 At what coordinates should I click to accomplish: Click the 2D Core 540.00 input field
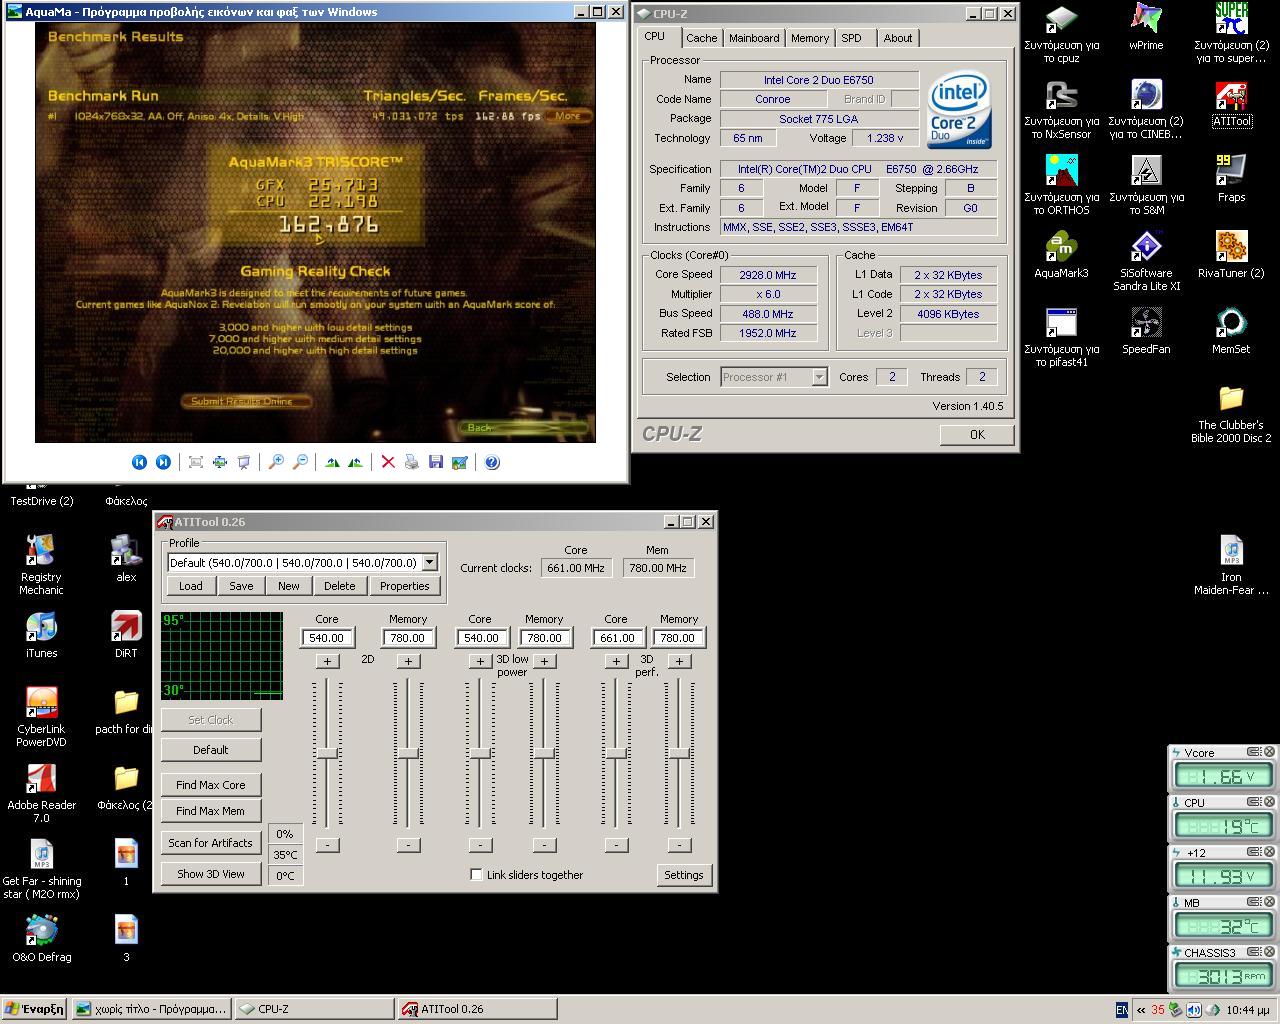pos(327,638)
